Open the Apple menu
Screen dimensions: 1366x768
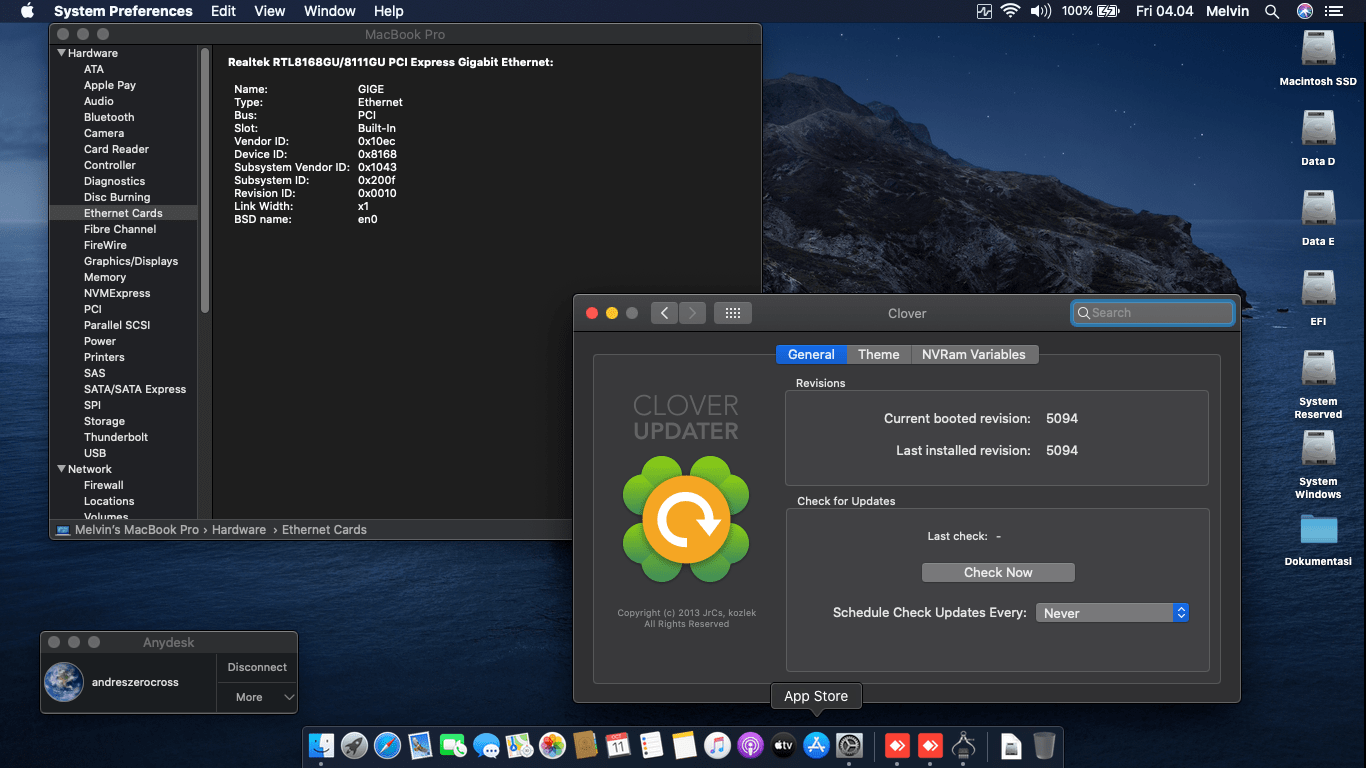point(27,11)
